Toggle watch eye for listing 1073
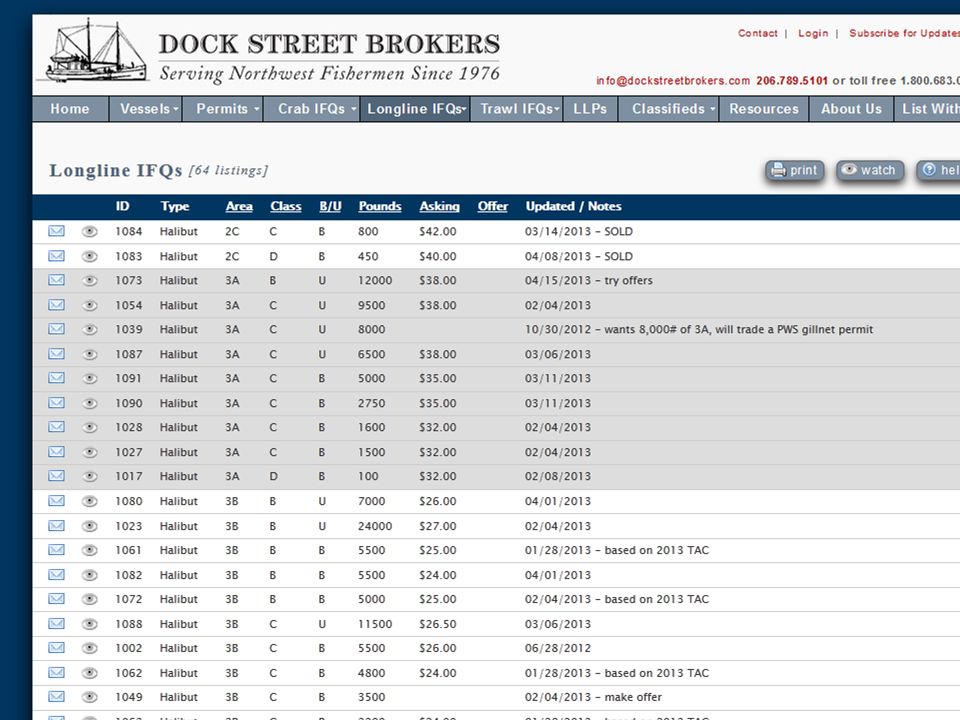 89,280
